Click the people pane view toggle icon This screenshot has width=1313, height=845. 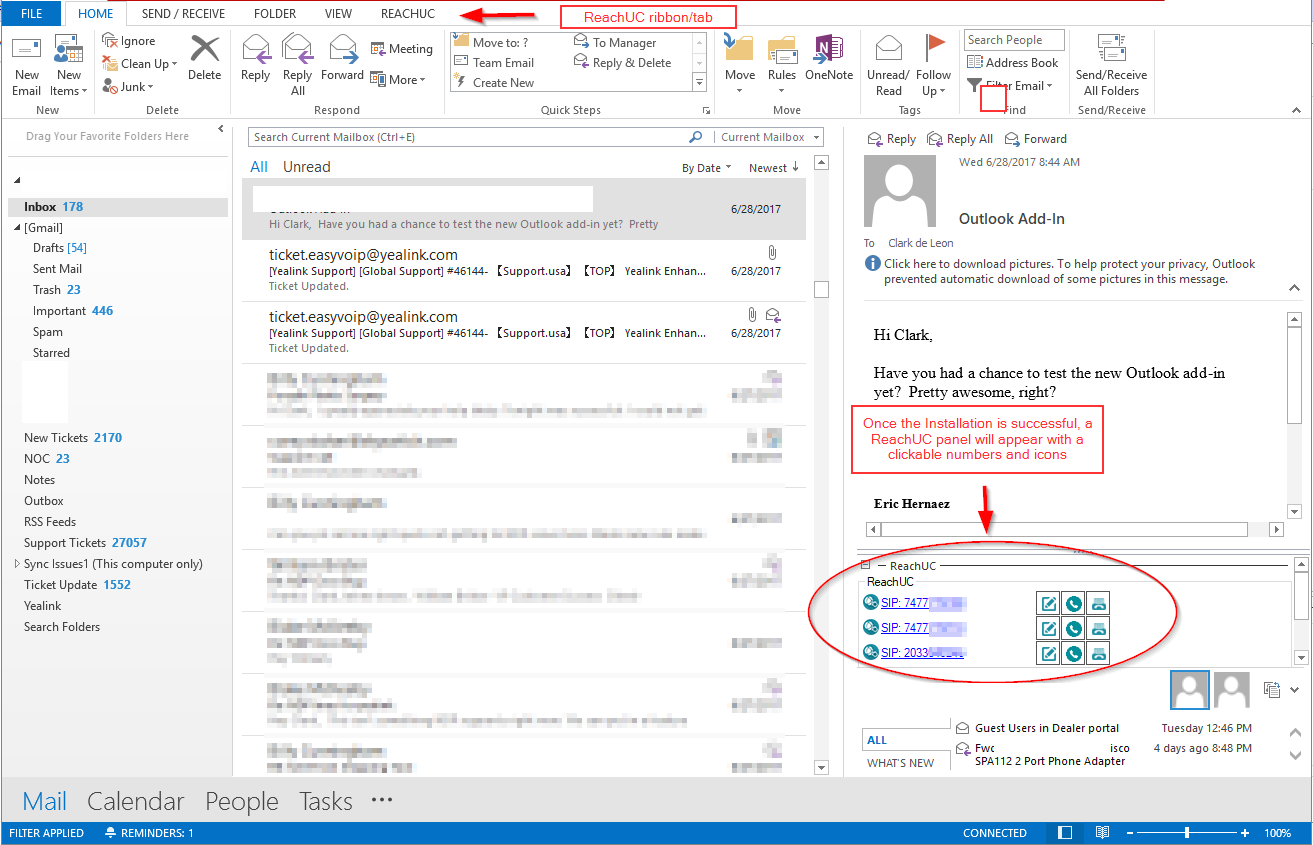(x=1272, y=689)
